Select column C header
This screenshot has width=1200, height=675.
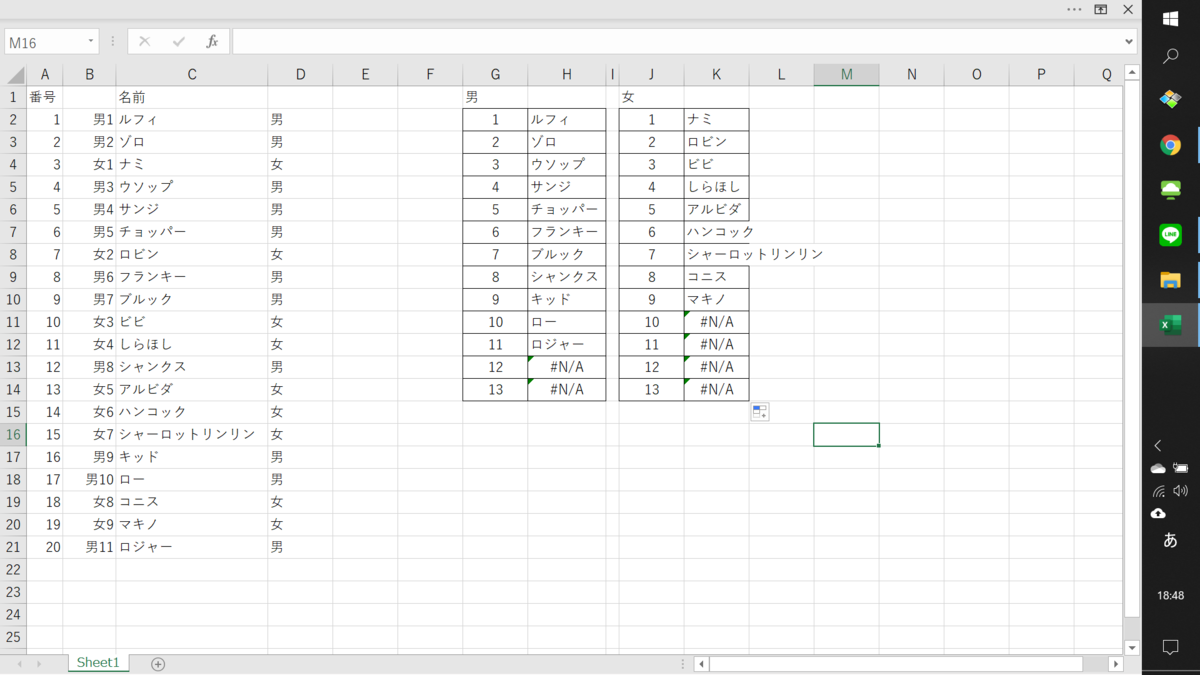pos(192,75)
